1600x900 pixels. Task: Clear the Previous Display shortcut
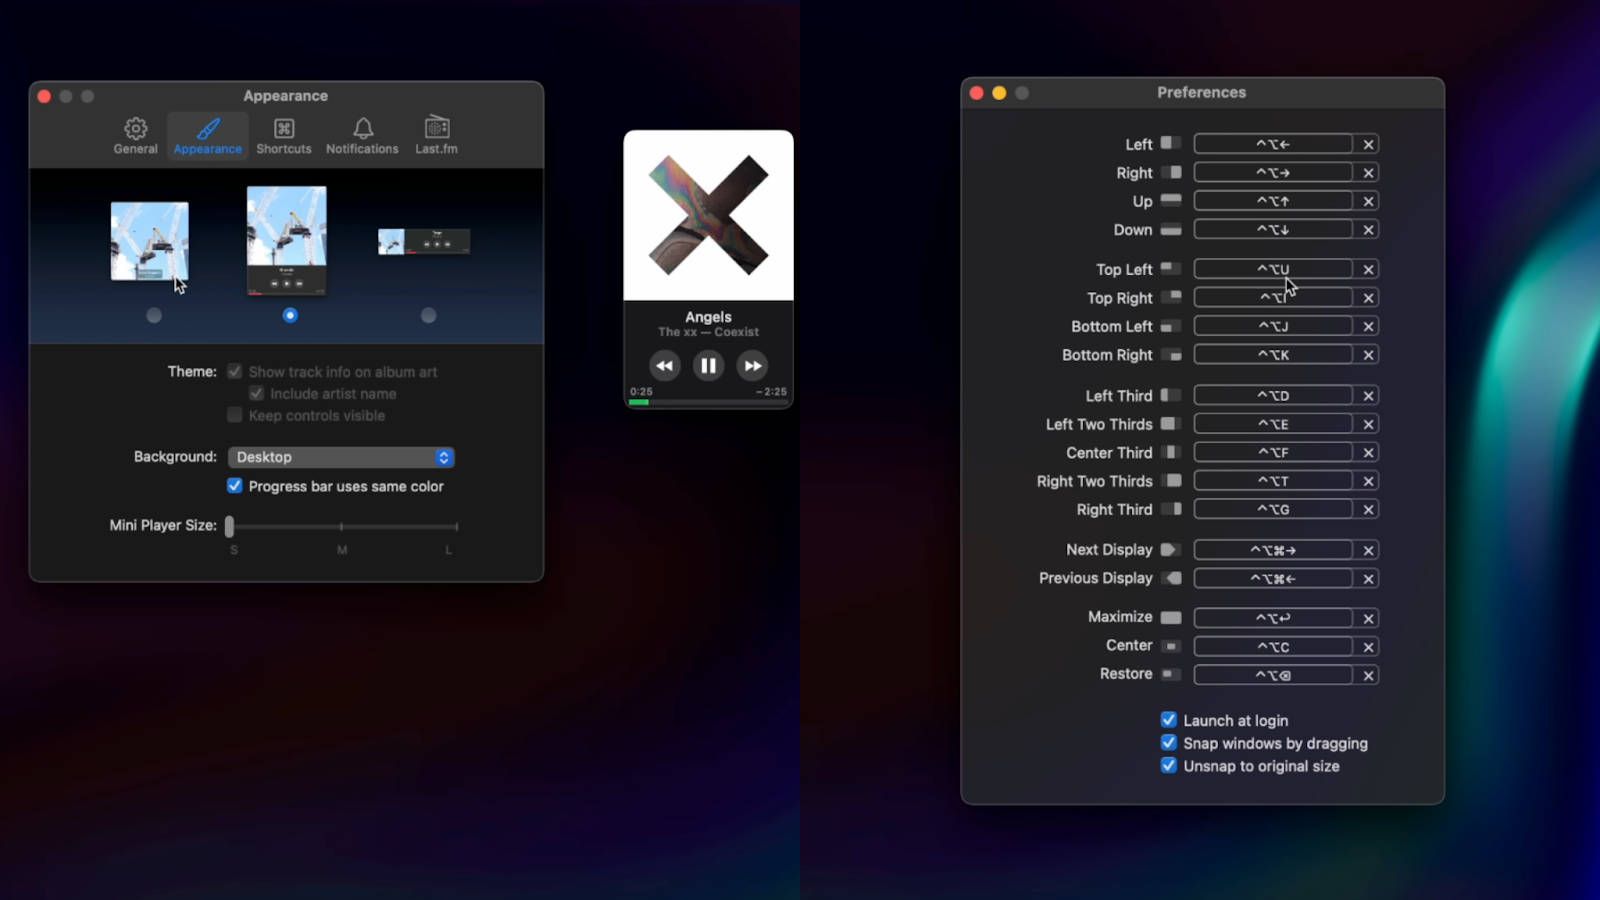click(1368, 579)
